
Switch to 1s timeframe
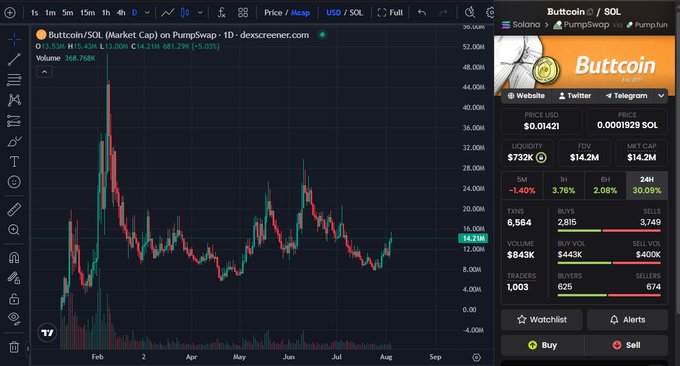[x=34, y=13]
